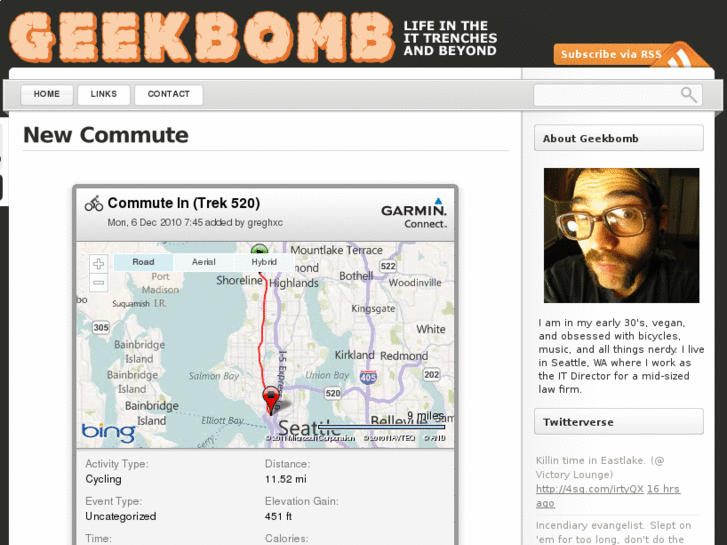Open the CONTACT navigation item
The image size is (727, 545).
click(x=169, y=94)
